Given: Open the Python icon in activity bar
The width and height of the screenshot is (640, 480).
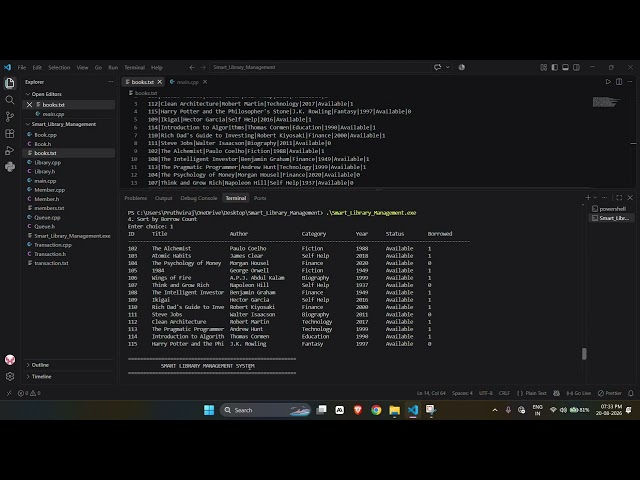Looking at the screenshot, I should point(10,167).
